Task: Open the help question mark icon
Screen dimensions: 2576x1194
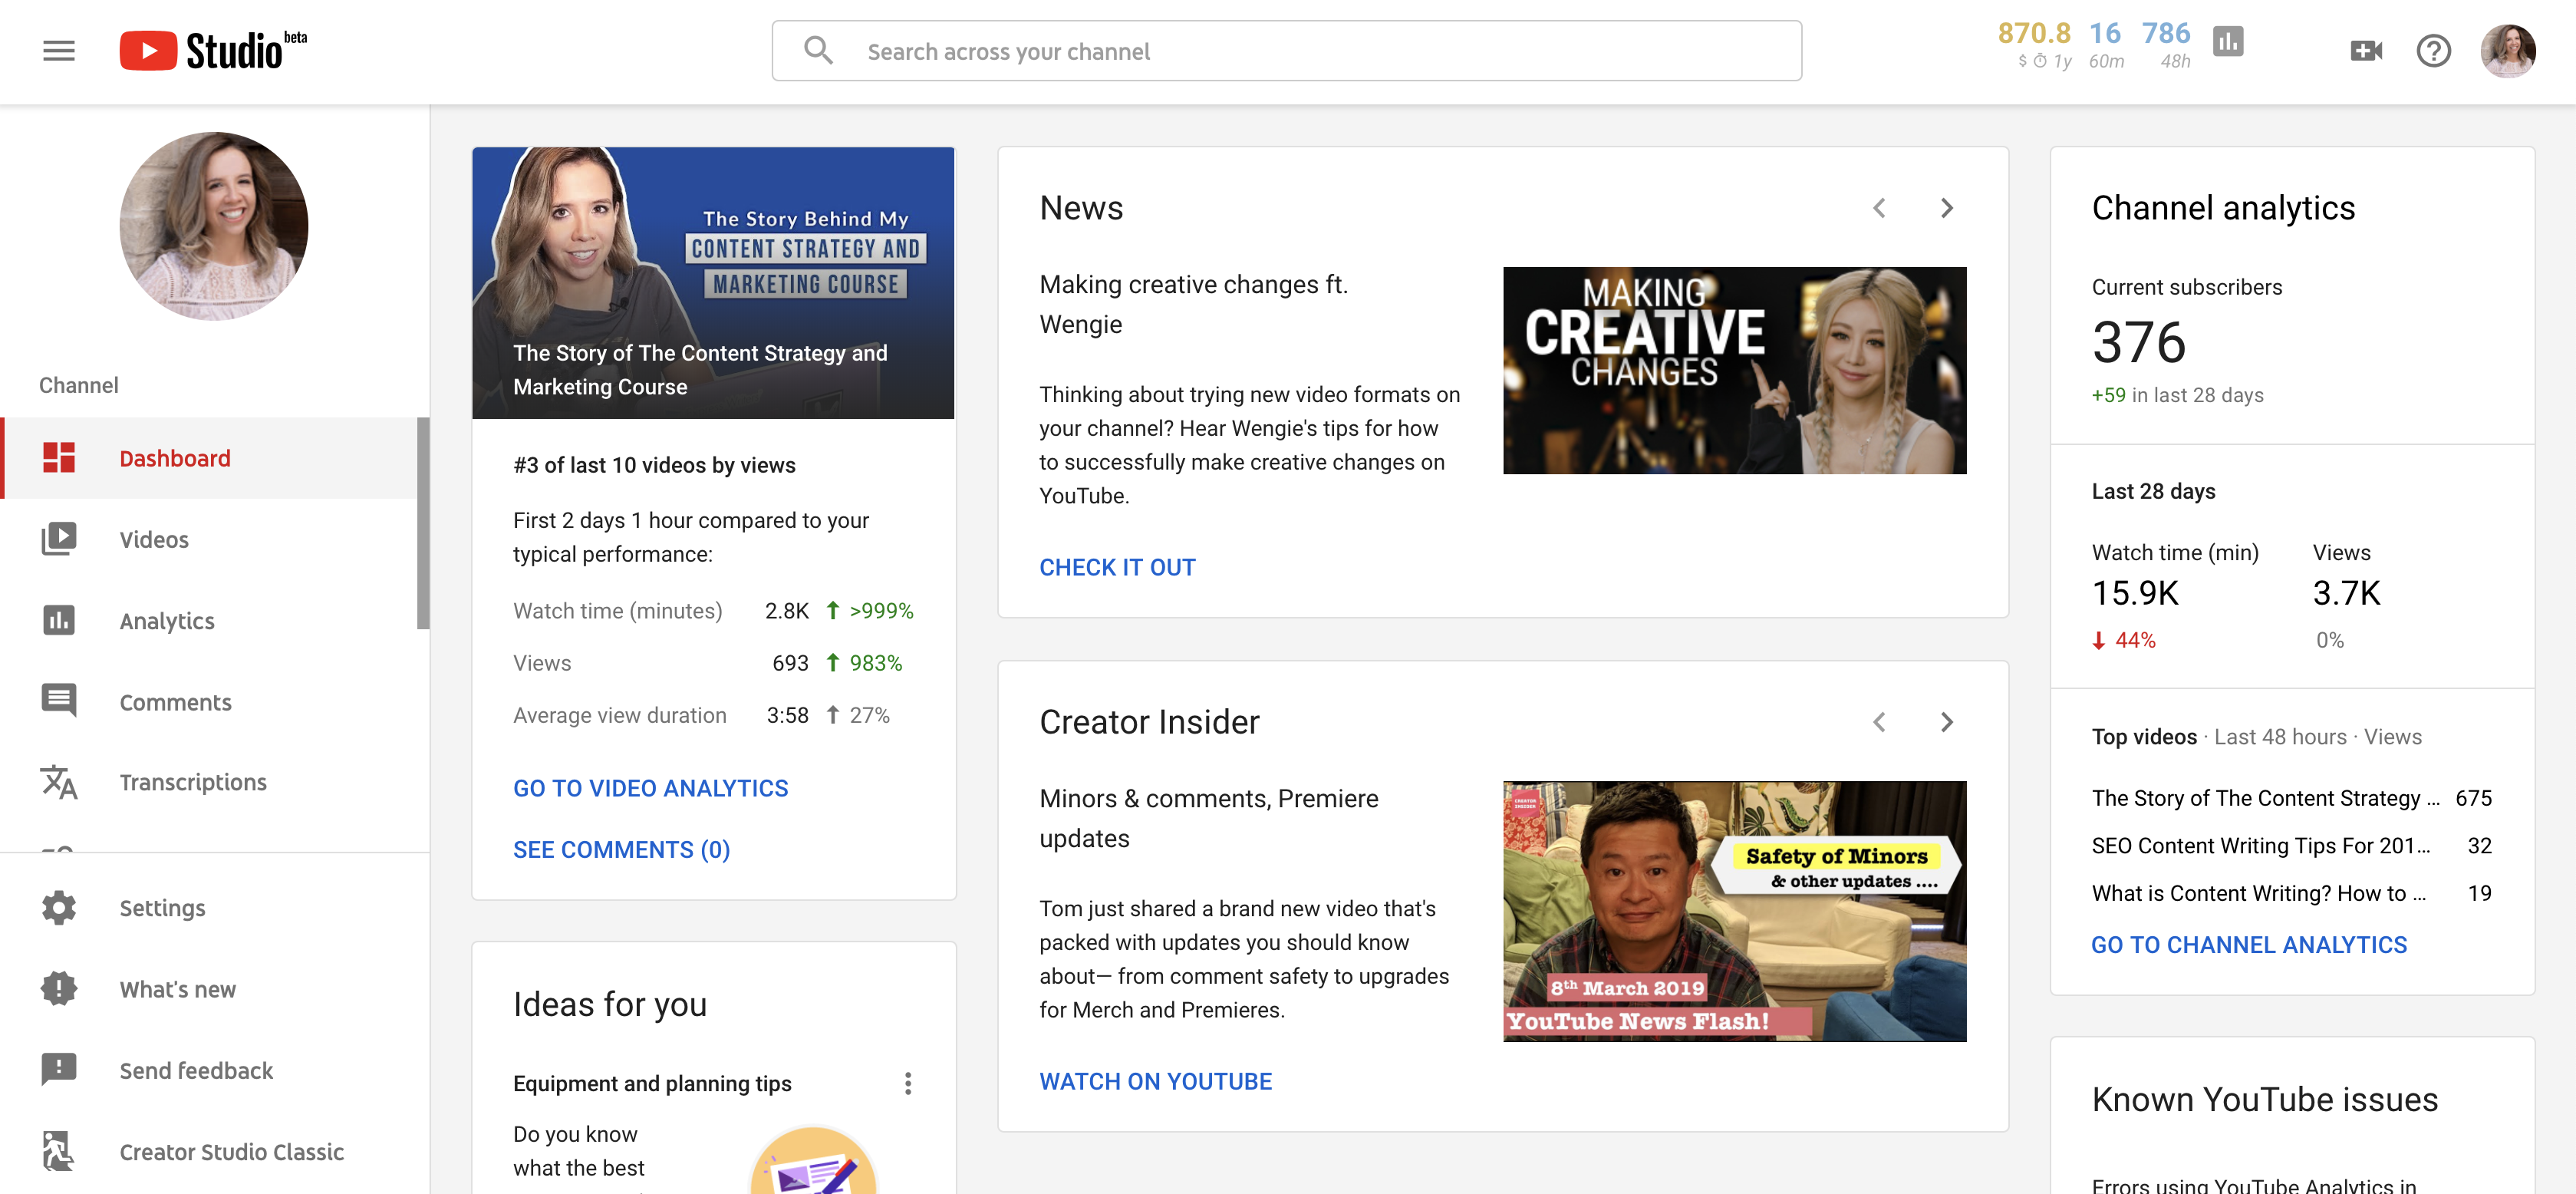Action: [x=2433, y=51]
